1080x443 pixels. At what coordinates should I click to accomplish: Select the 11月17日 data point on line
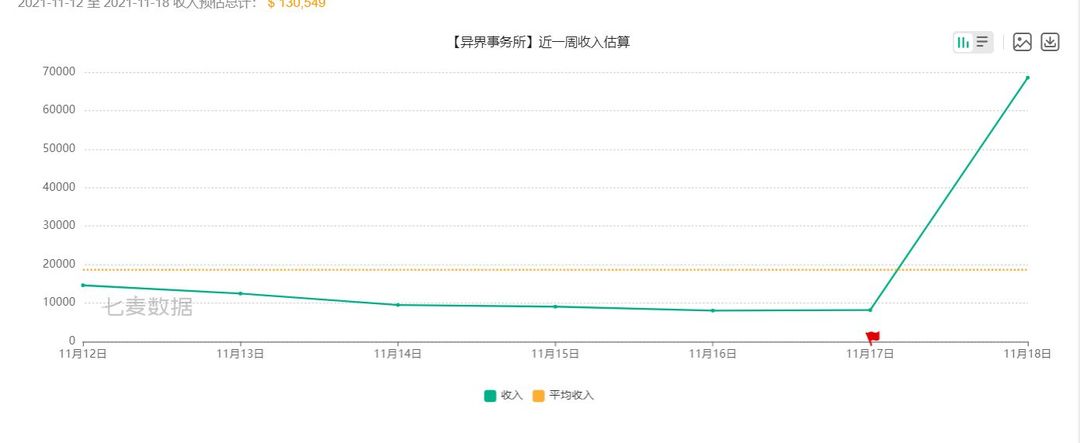870,310
